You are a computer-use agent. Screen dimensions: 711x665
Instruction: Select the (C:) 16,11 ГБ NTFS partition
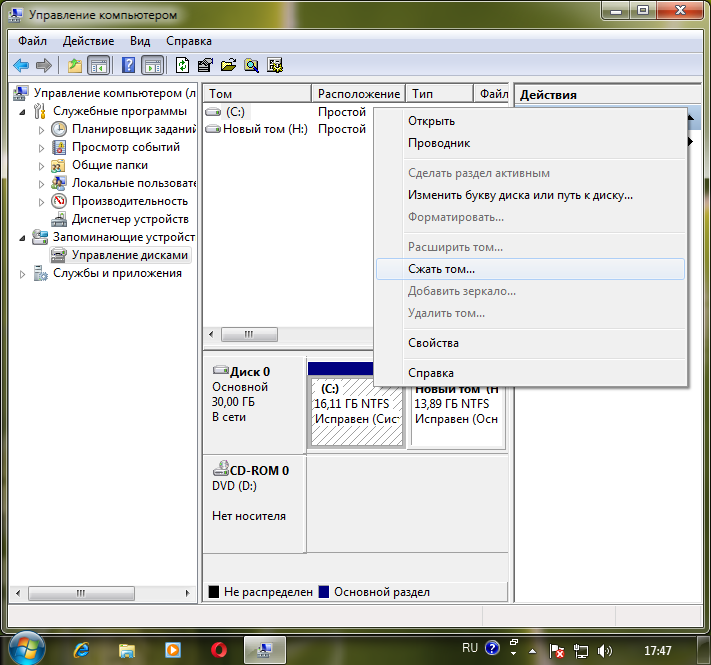point(357,411)
